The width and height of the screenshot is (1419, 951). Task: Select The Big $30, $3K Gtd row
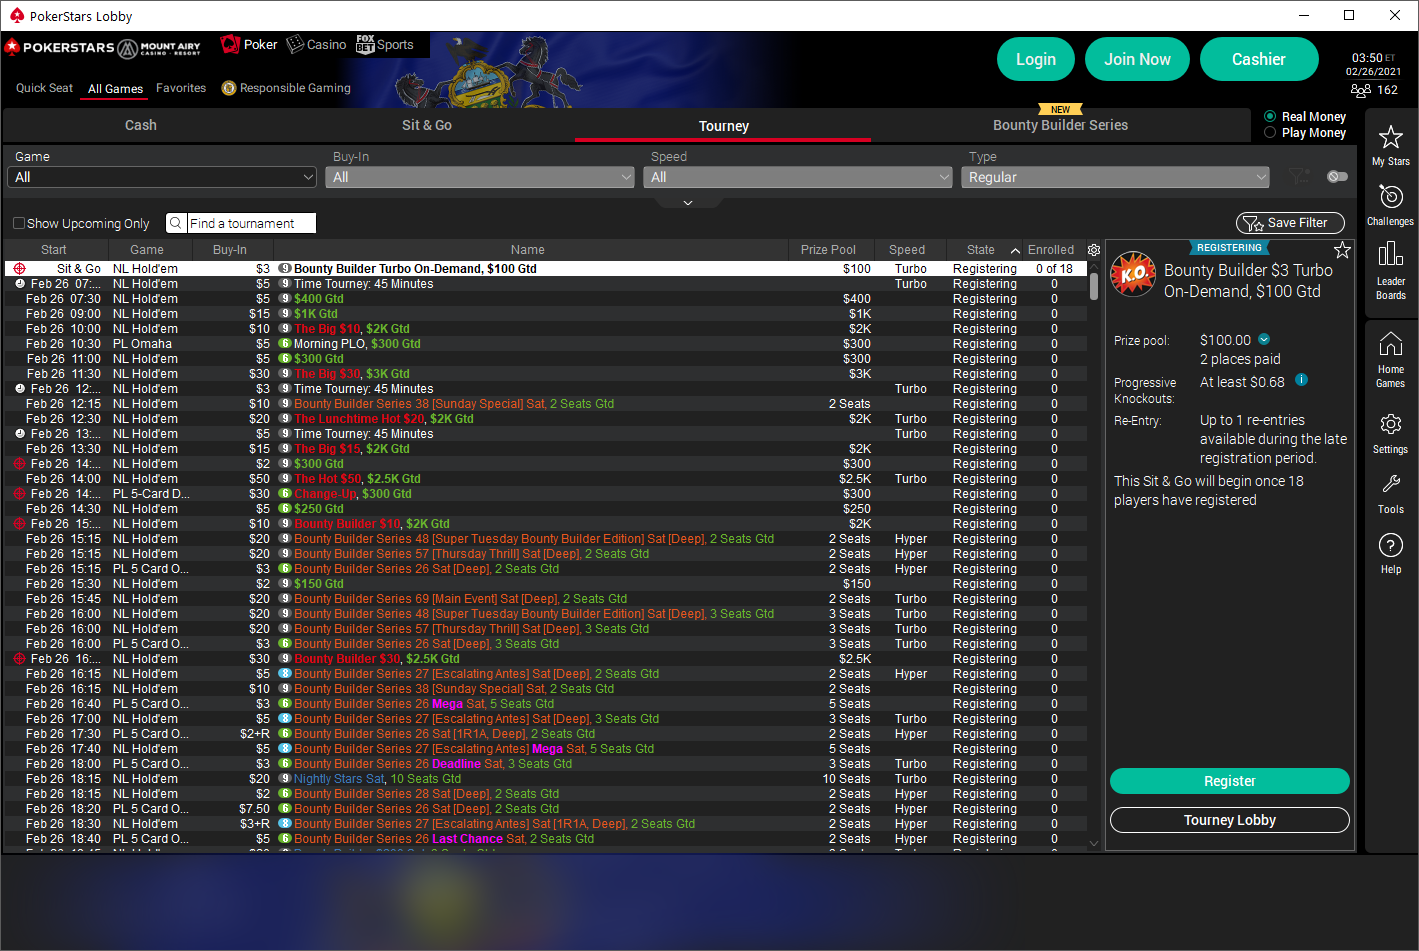545,374
